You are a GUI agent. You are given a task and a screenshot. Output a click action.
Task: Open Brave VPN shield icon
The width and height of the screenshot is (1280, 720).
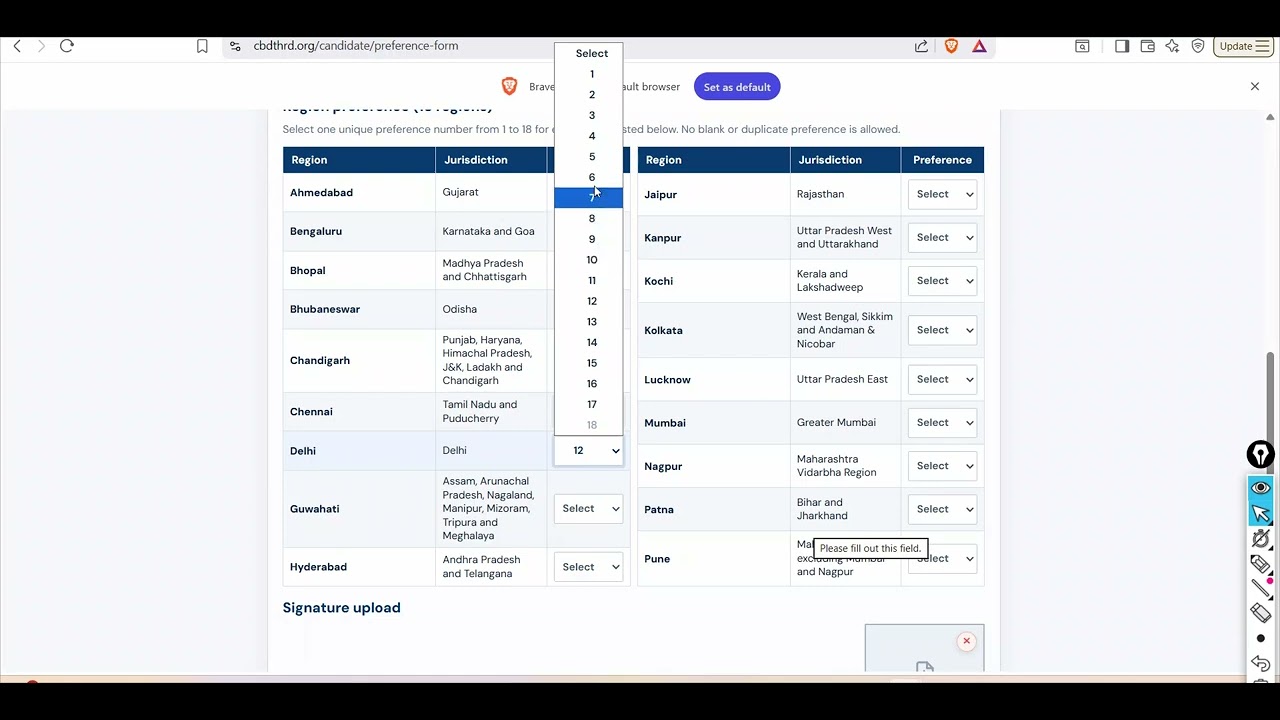[x=1198, y=46]
